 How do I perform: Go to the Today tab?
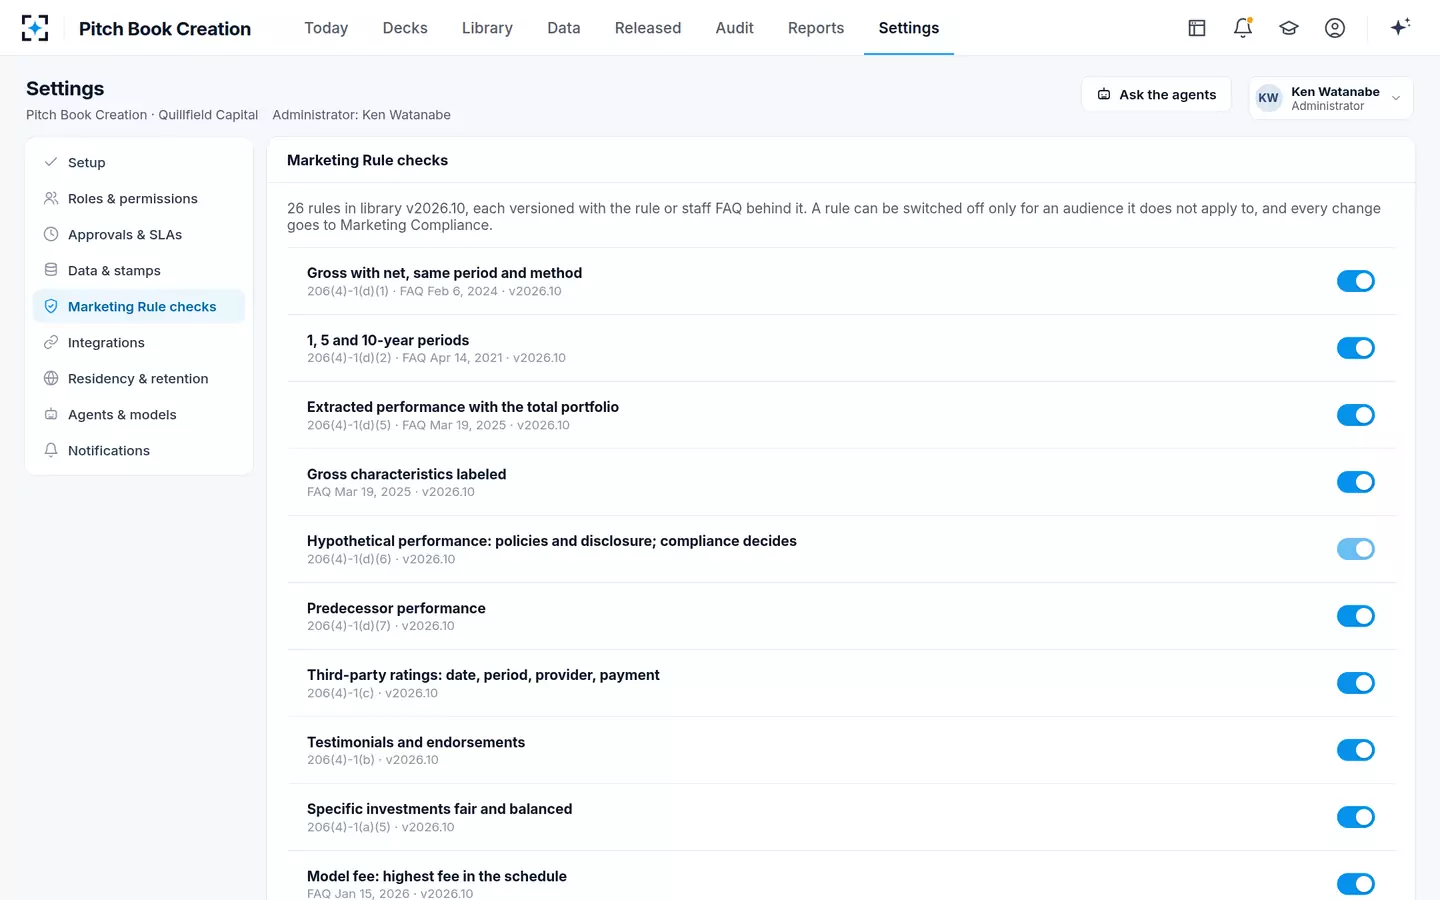[x=326, y=28]
